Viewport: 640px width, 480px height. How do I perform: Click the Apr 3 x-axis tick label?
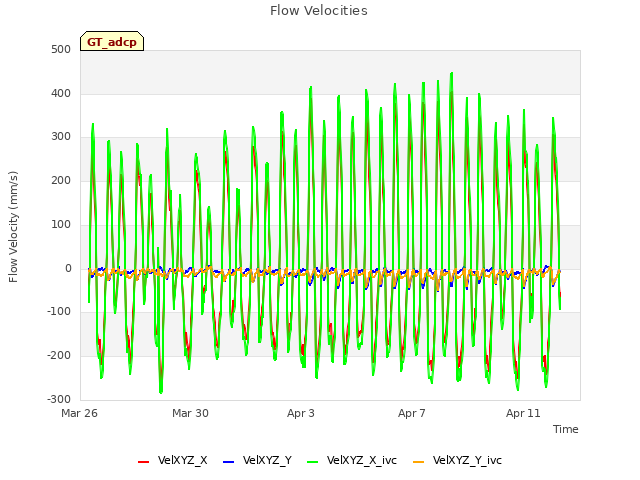[301, 413]
